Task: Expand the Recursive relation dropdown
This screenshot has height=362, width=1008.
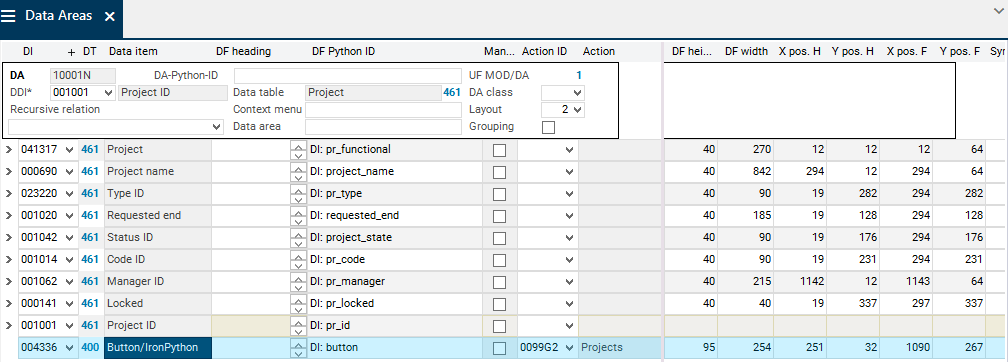Action: 116,127
